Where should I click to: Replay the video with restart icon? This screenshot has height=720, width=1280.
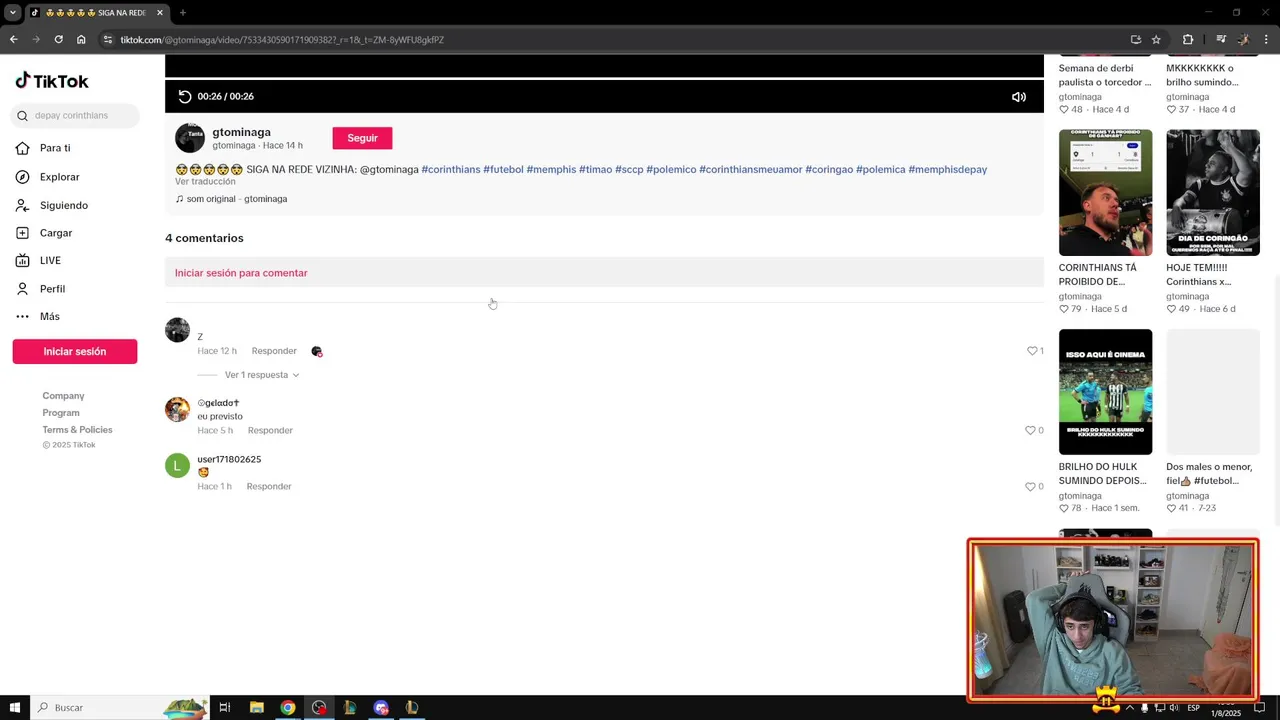(184, 96)
